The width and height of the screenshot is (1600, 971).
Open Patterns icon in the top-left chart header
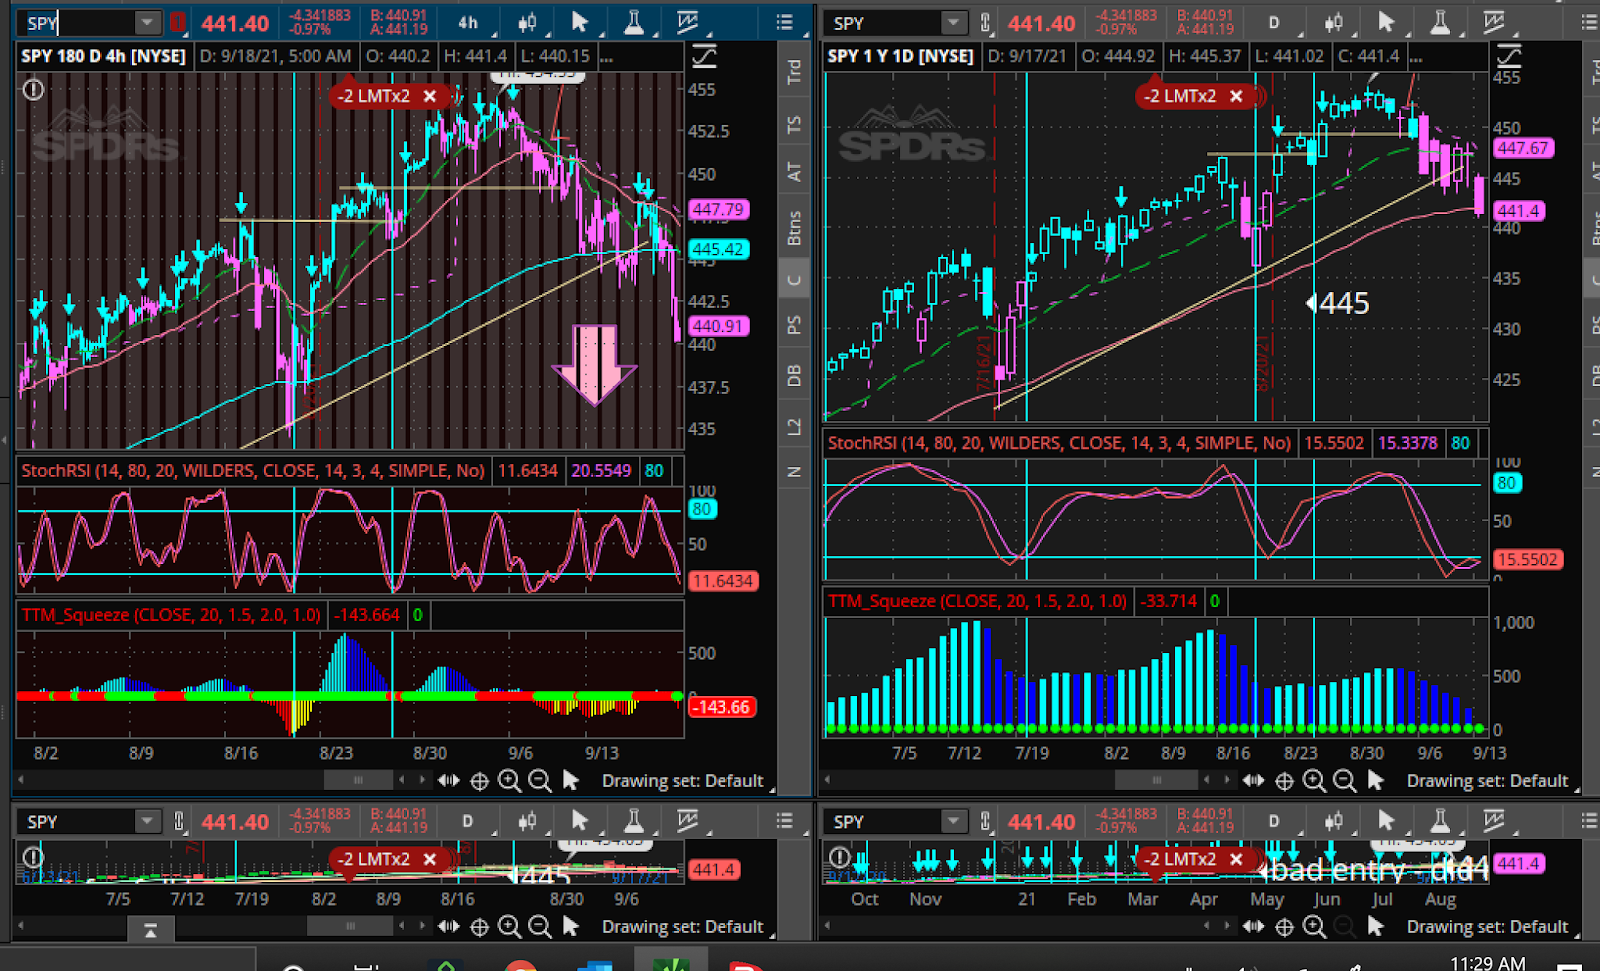pyautogui.click(x=687, y=23)
